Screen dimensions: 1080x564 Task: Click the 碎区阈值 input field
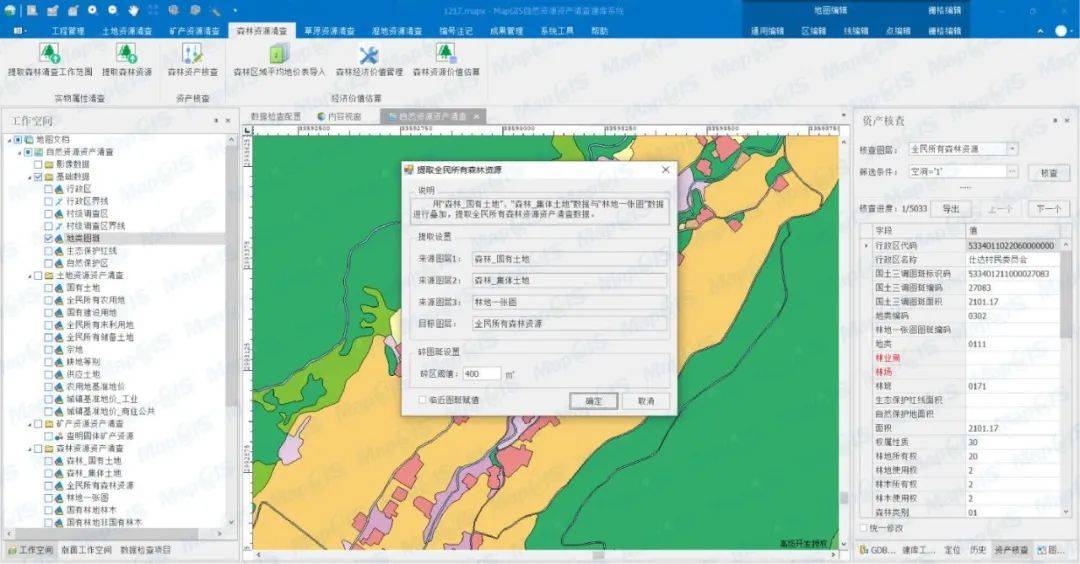click(481, 374)
